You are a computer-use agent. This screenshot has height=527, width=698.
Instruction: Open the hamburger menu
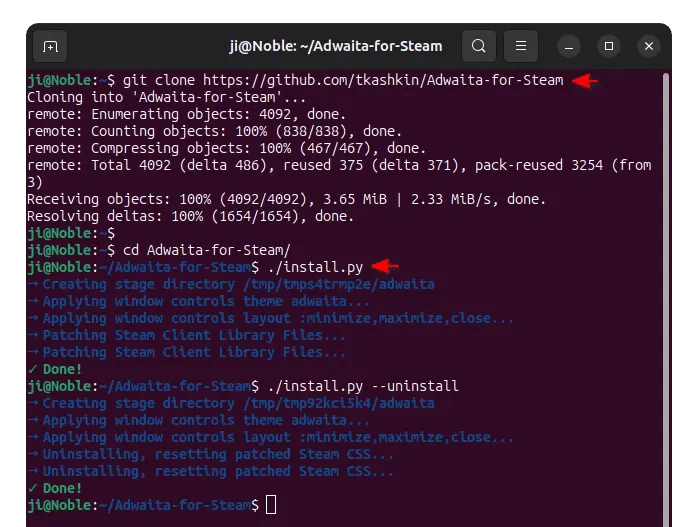click(x=520, y=46)
